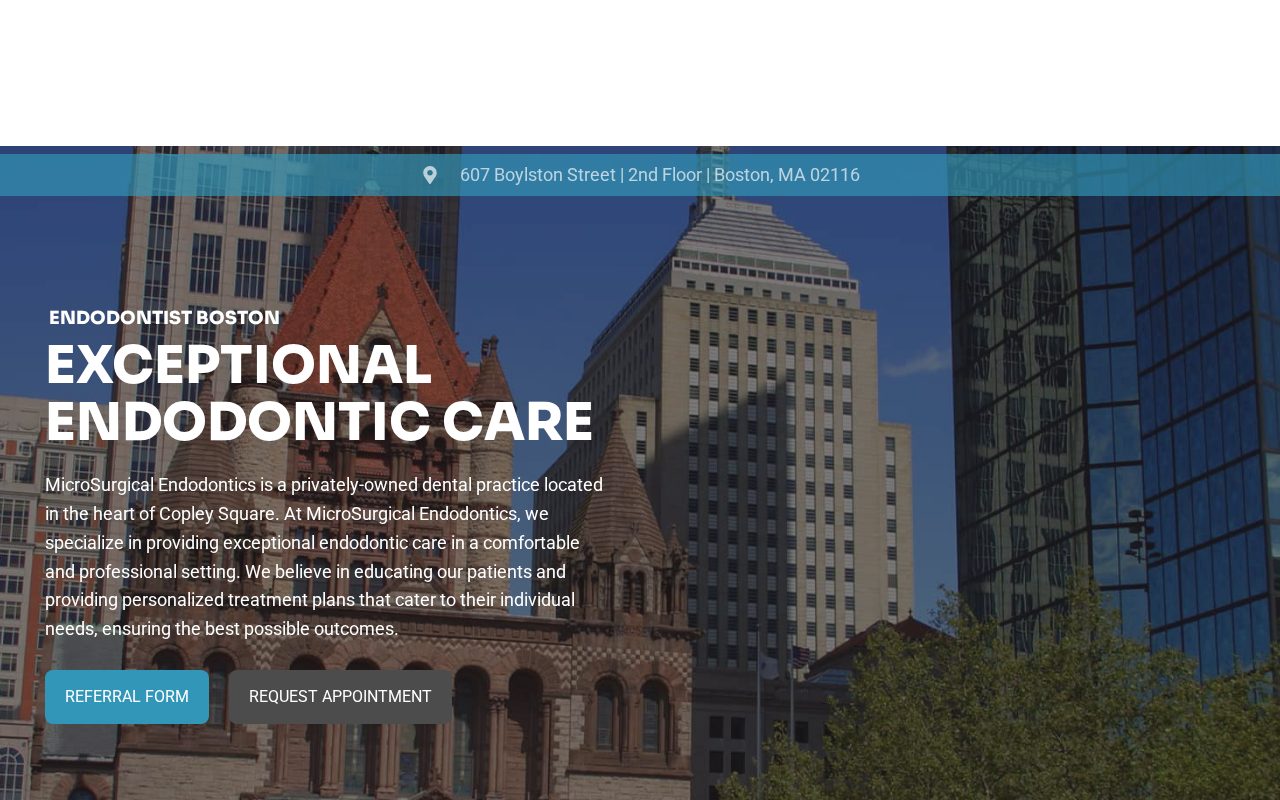Screen dimensions: 1280x800
Task: Open the Referral Form button
Action: coord(127,697)
